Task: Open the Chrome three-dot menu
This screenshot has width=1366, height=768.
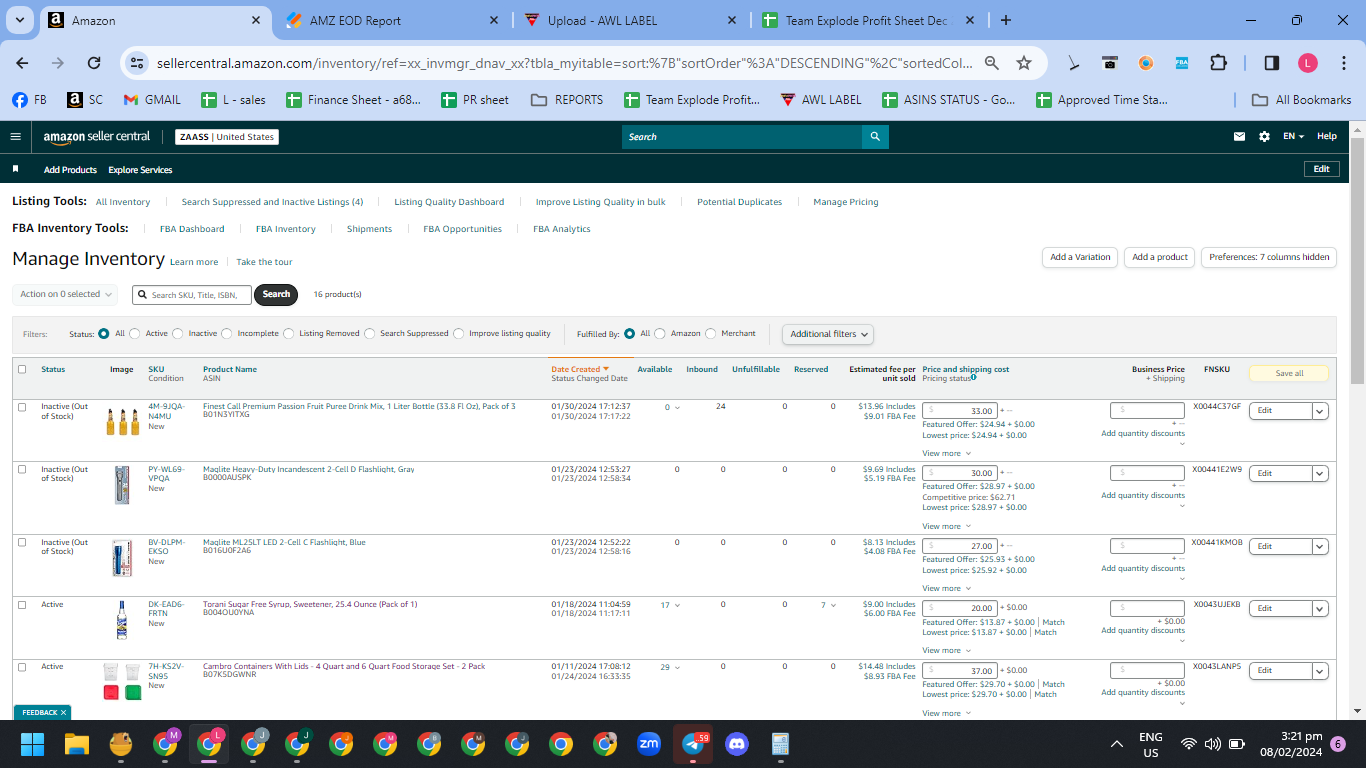Action: pos(1344,63)
